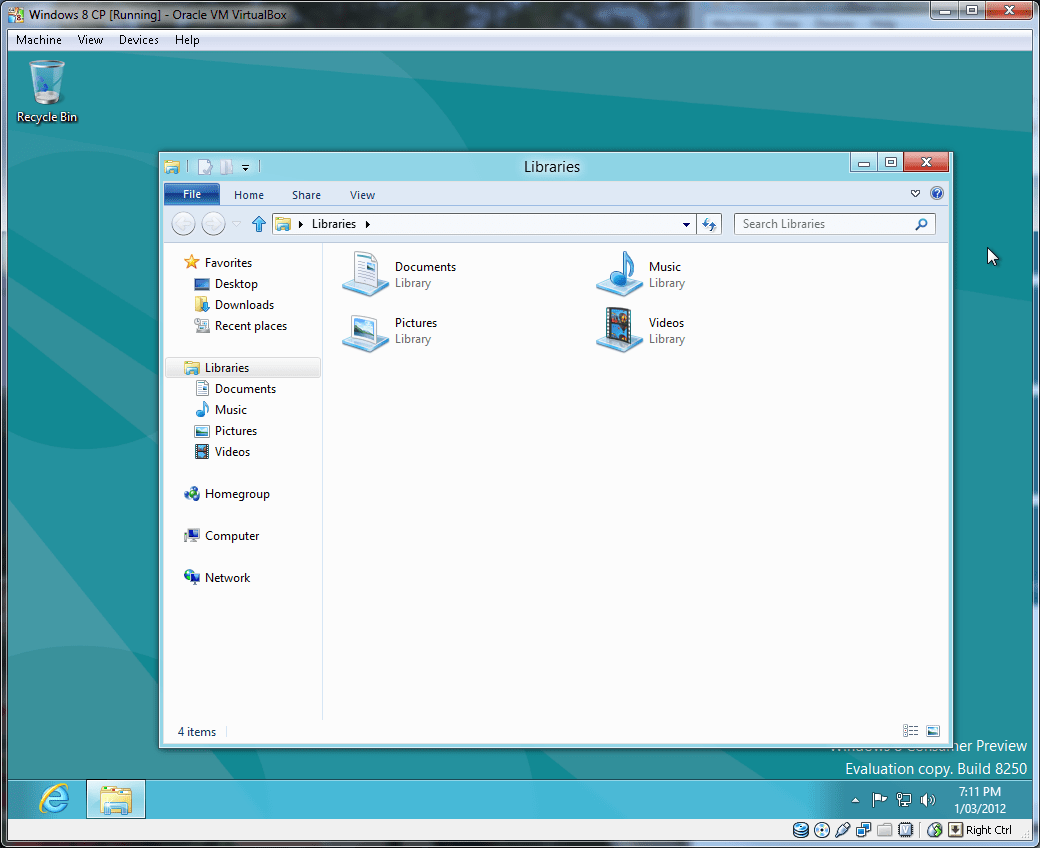Expand the ribbon with the chevron arrow
Image resolution: width=1040 pixels, height=848 pixels.
tap(915, 194)
